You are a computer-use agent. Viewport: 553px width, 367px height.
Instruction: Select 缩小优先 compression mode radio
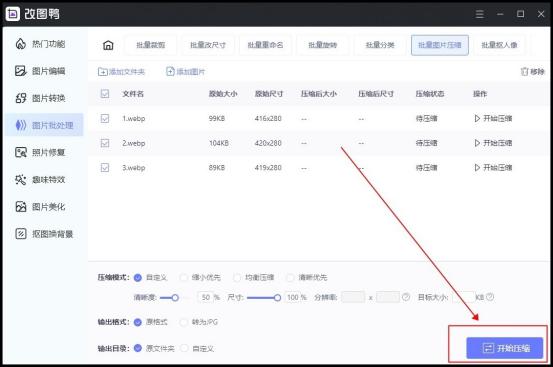(184, 278)
